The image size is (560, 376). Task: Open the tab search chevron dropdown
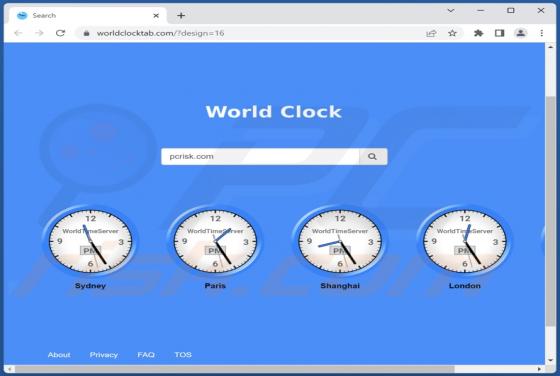451,11
